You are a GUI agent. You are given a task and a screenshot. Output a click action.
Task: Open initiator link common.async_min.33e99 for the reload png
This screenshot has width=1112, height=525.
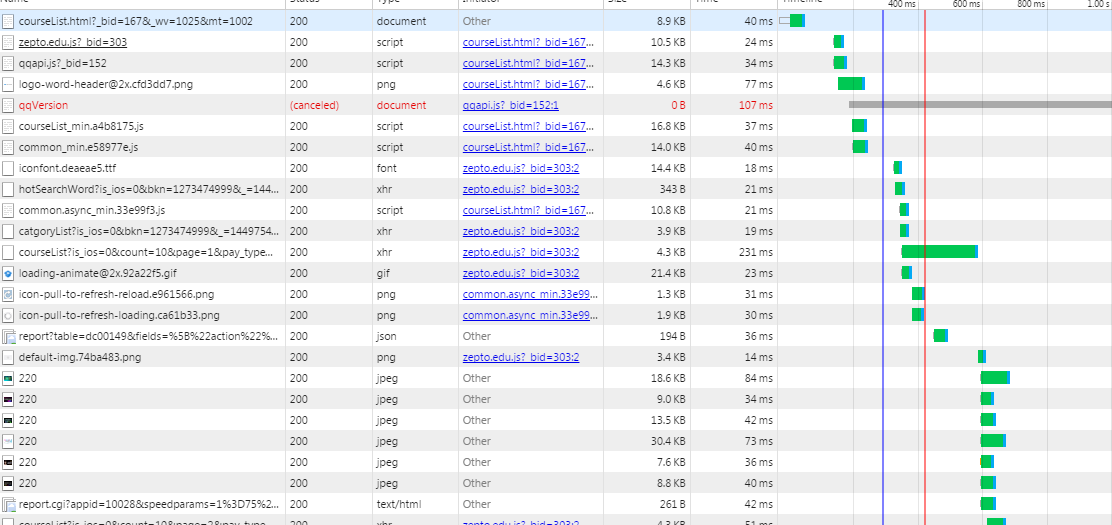pos(530,294)
